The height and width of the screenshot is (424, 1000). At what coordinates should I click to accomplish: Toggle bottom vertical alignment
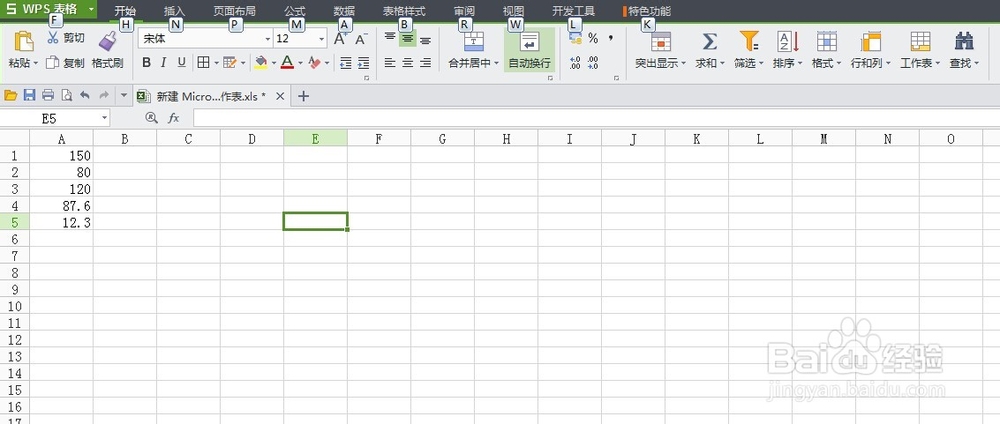click(x=425, y=38)
